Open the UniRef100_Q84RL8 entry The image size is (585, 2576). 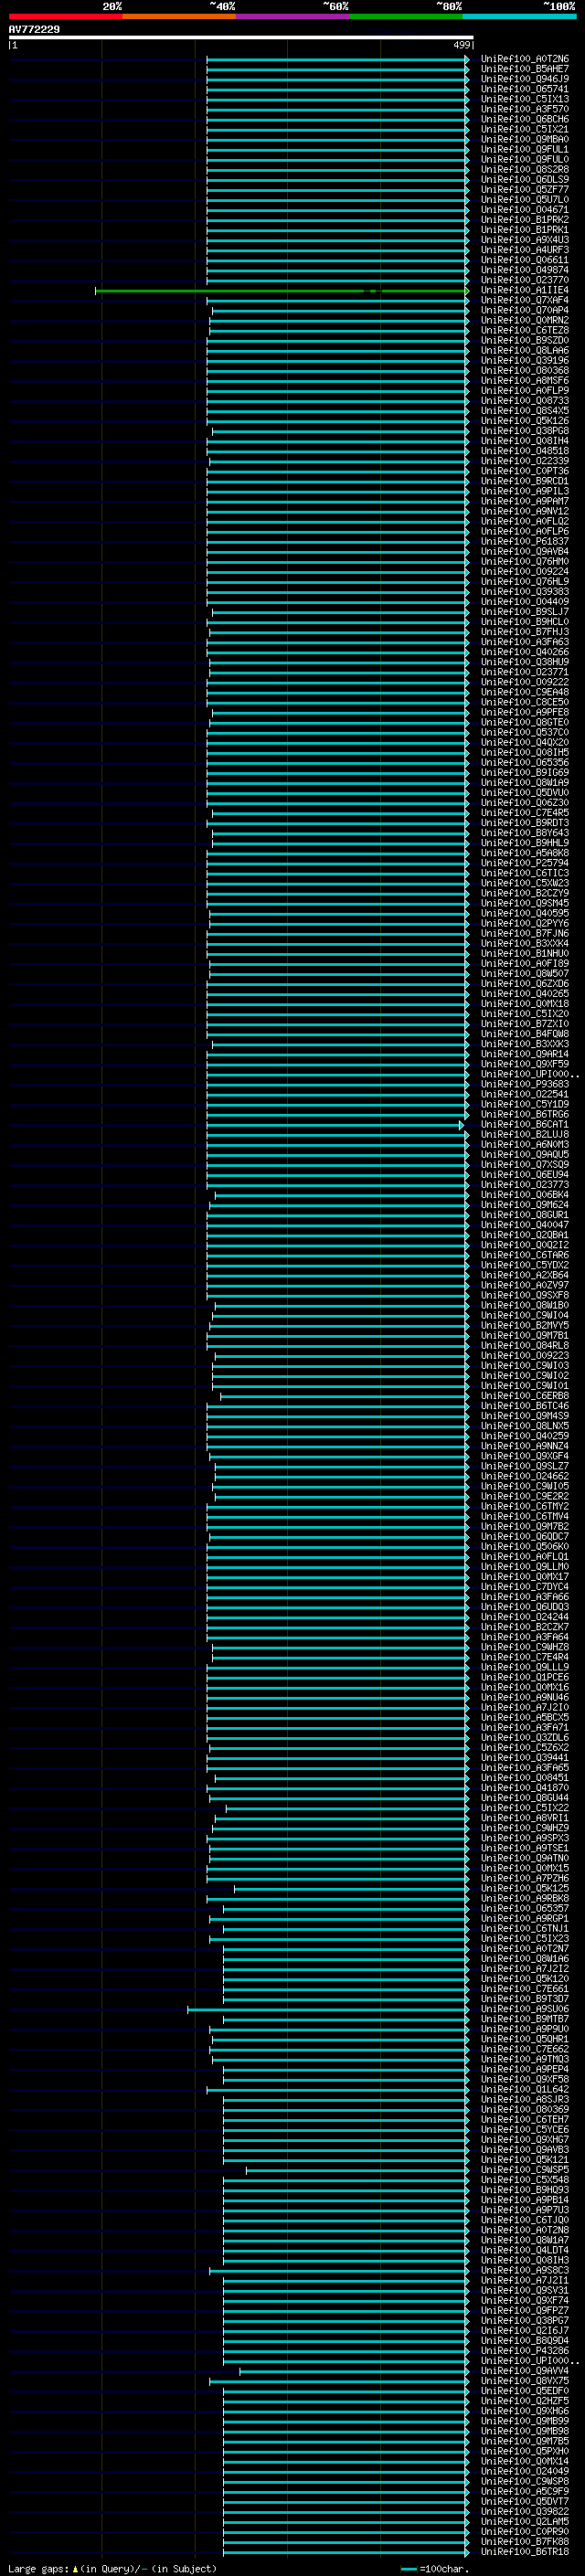tap(524, 1346)
